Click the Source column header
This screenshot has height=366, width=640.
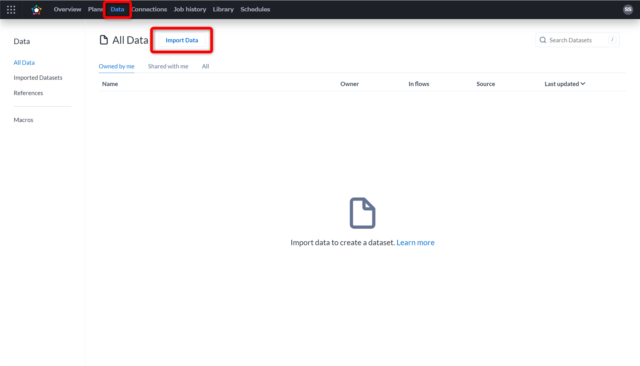486,84
